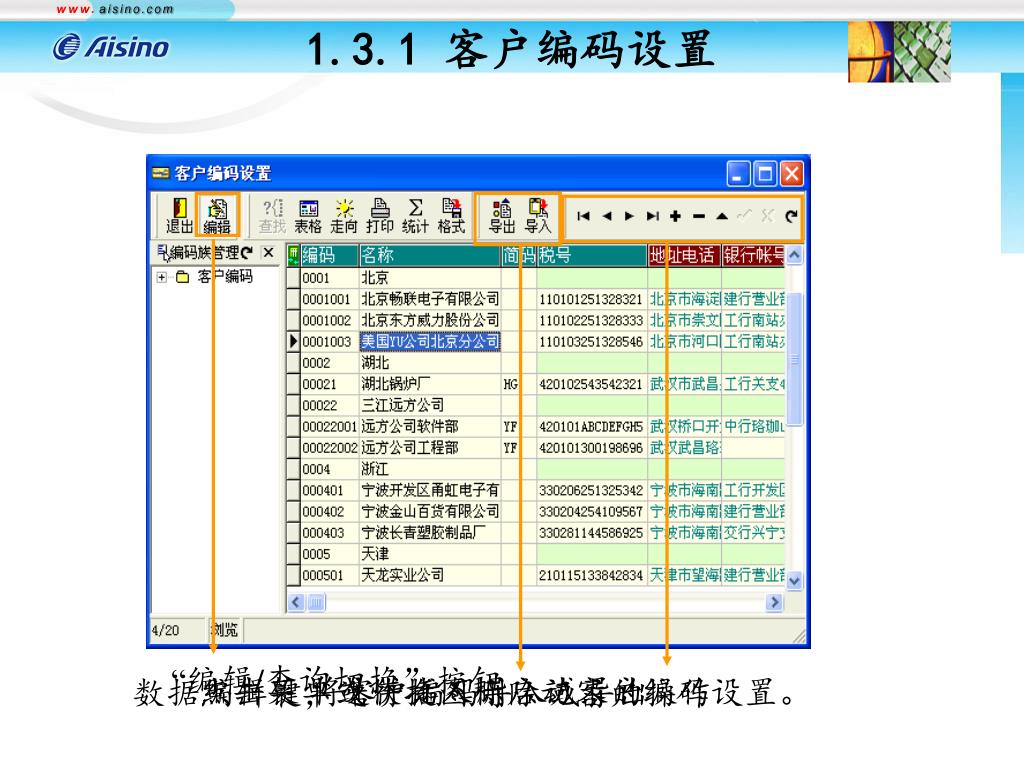This screenshot has width=1024, height=768.
Task: Select the 客户编码 folder in tree
Action: [224, 277]
